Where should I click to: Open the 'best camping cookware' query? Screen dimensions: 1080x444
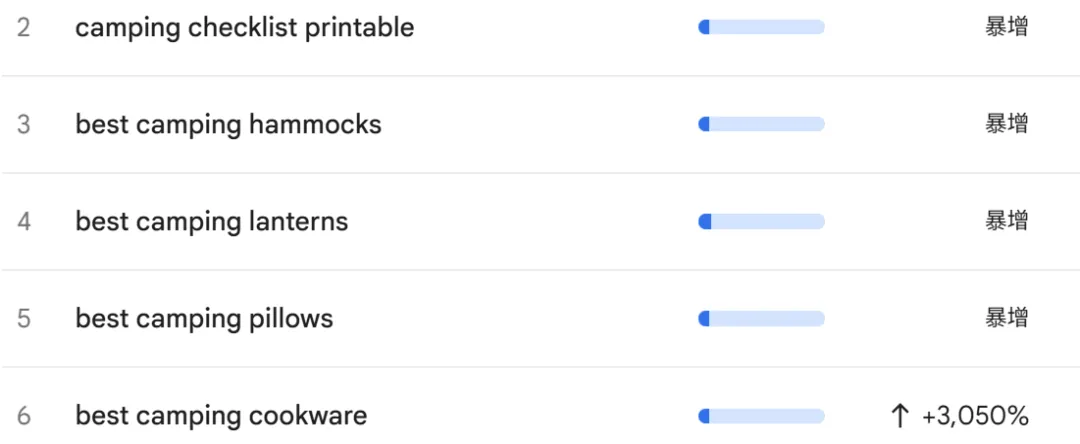pyautogui.click(x=221, y=416)
